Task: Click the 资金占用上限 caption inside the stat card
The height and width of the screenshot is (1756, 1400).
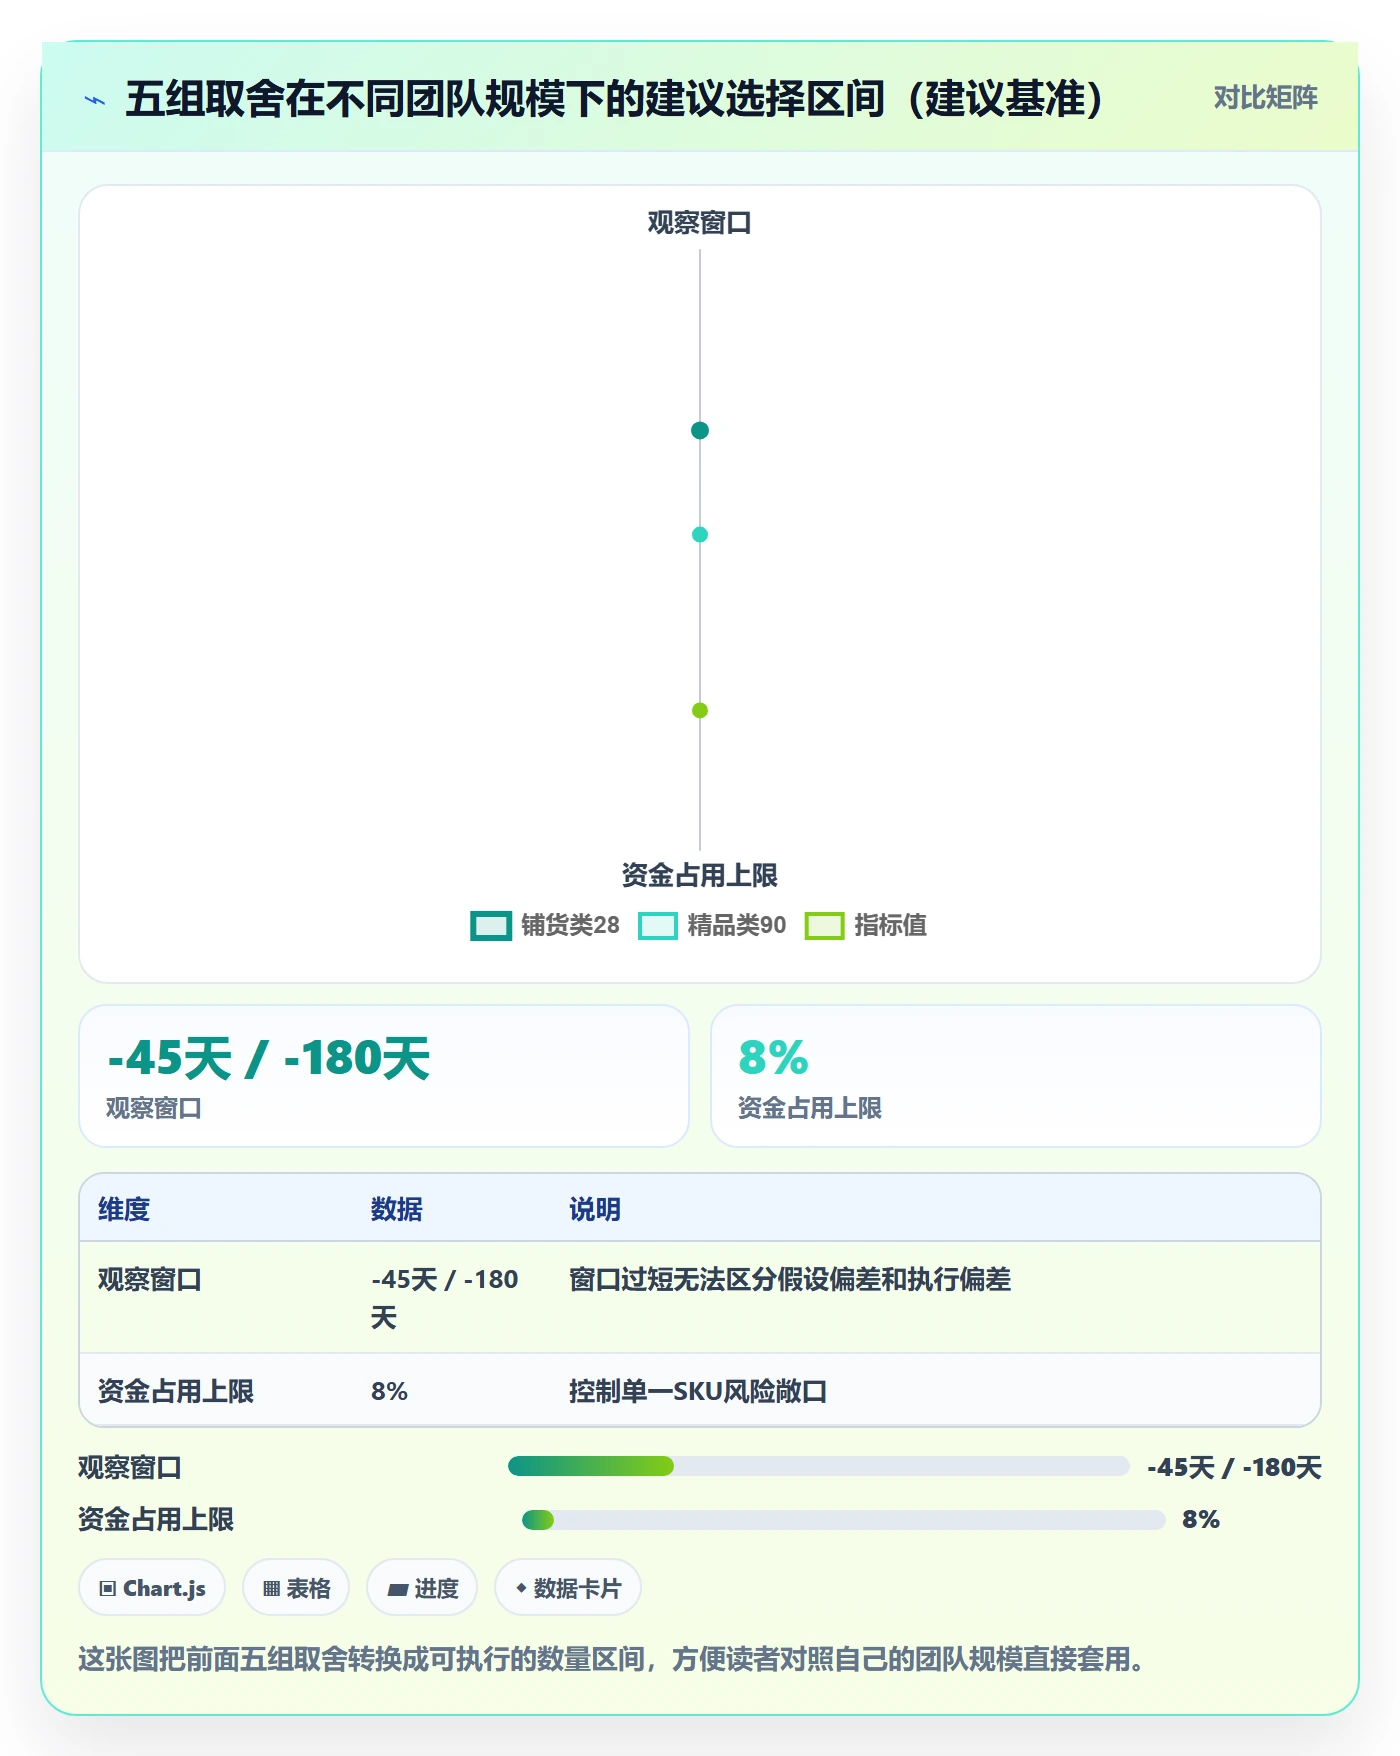Action: [x=810, y=1108]
